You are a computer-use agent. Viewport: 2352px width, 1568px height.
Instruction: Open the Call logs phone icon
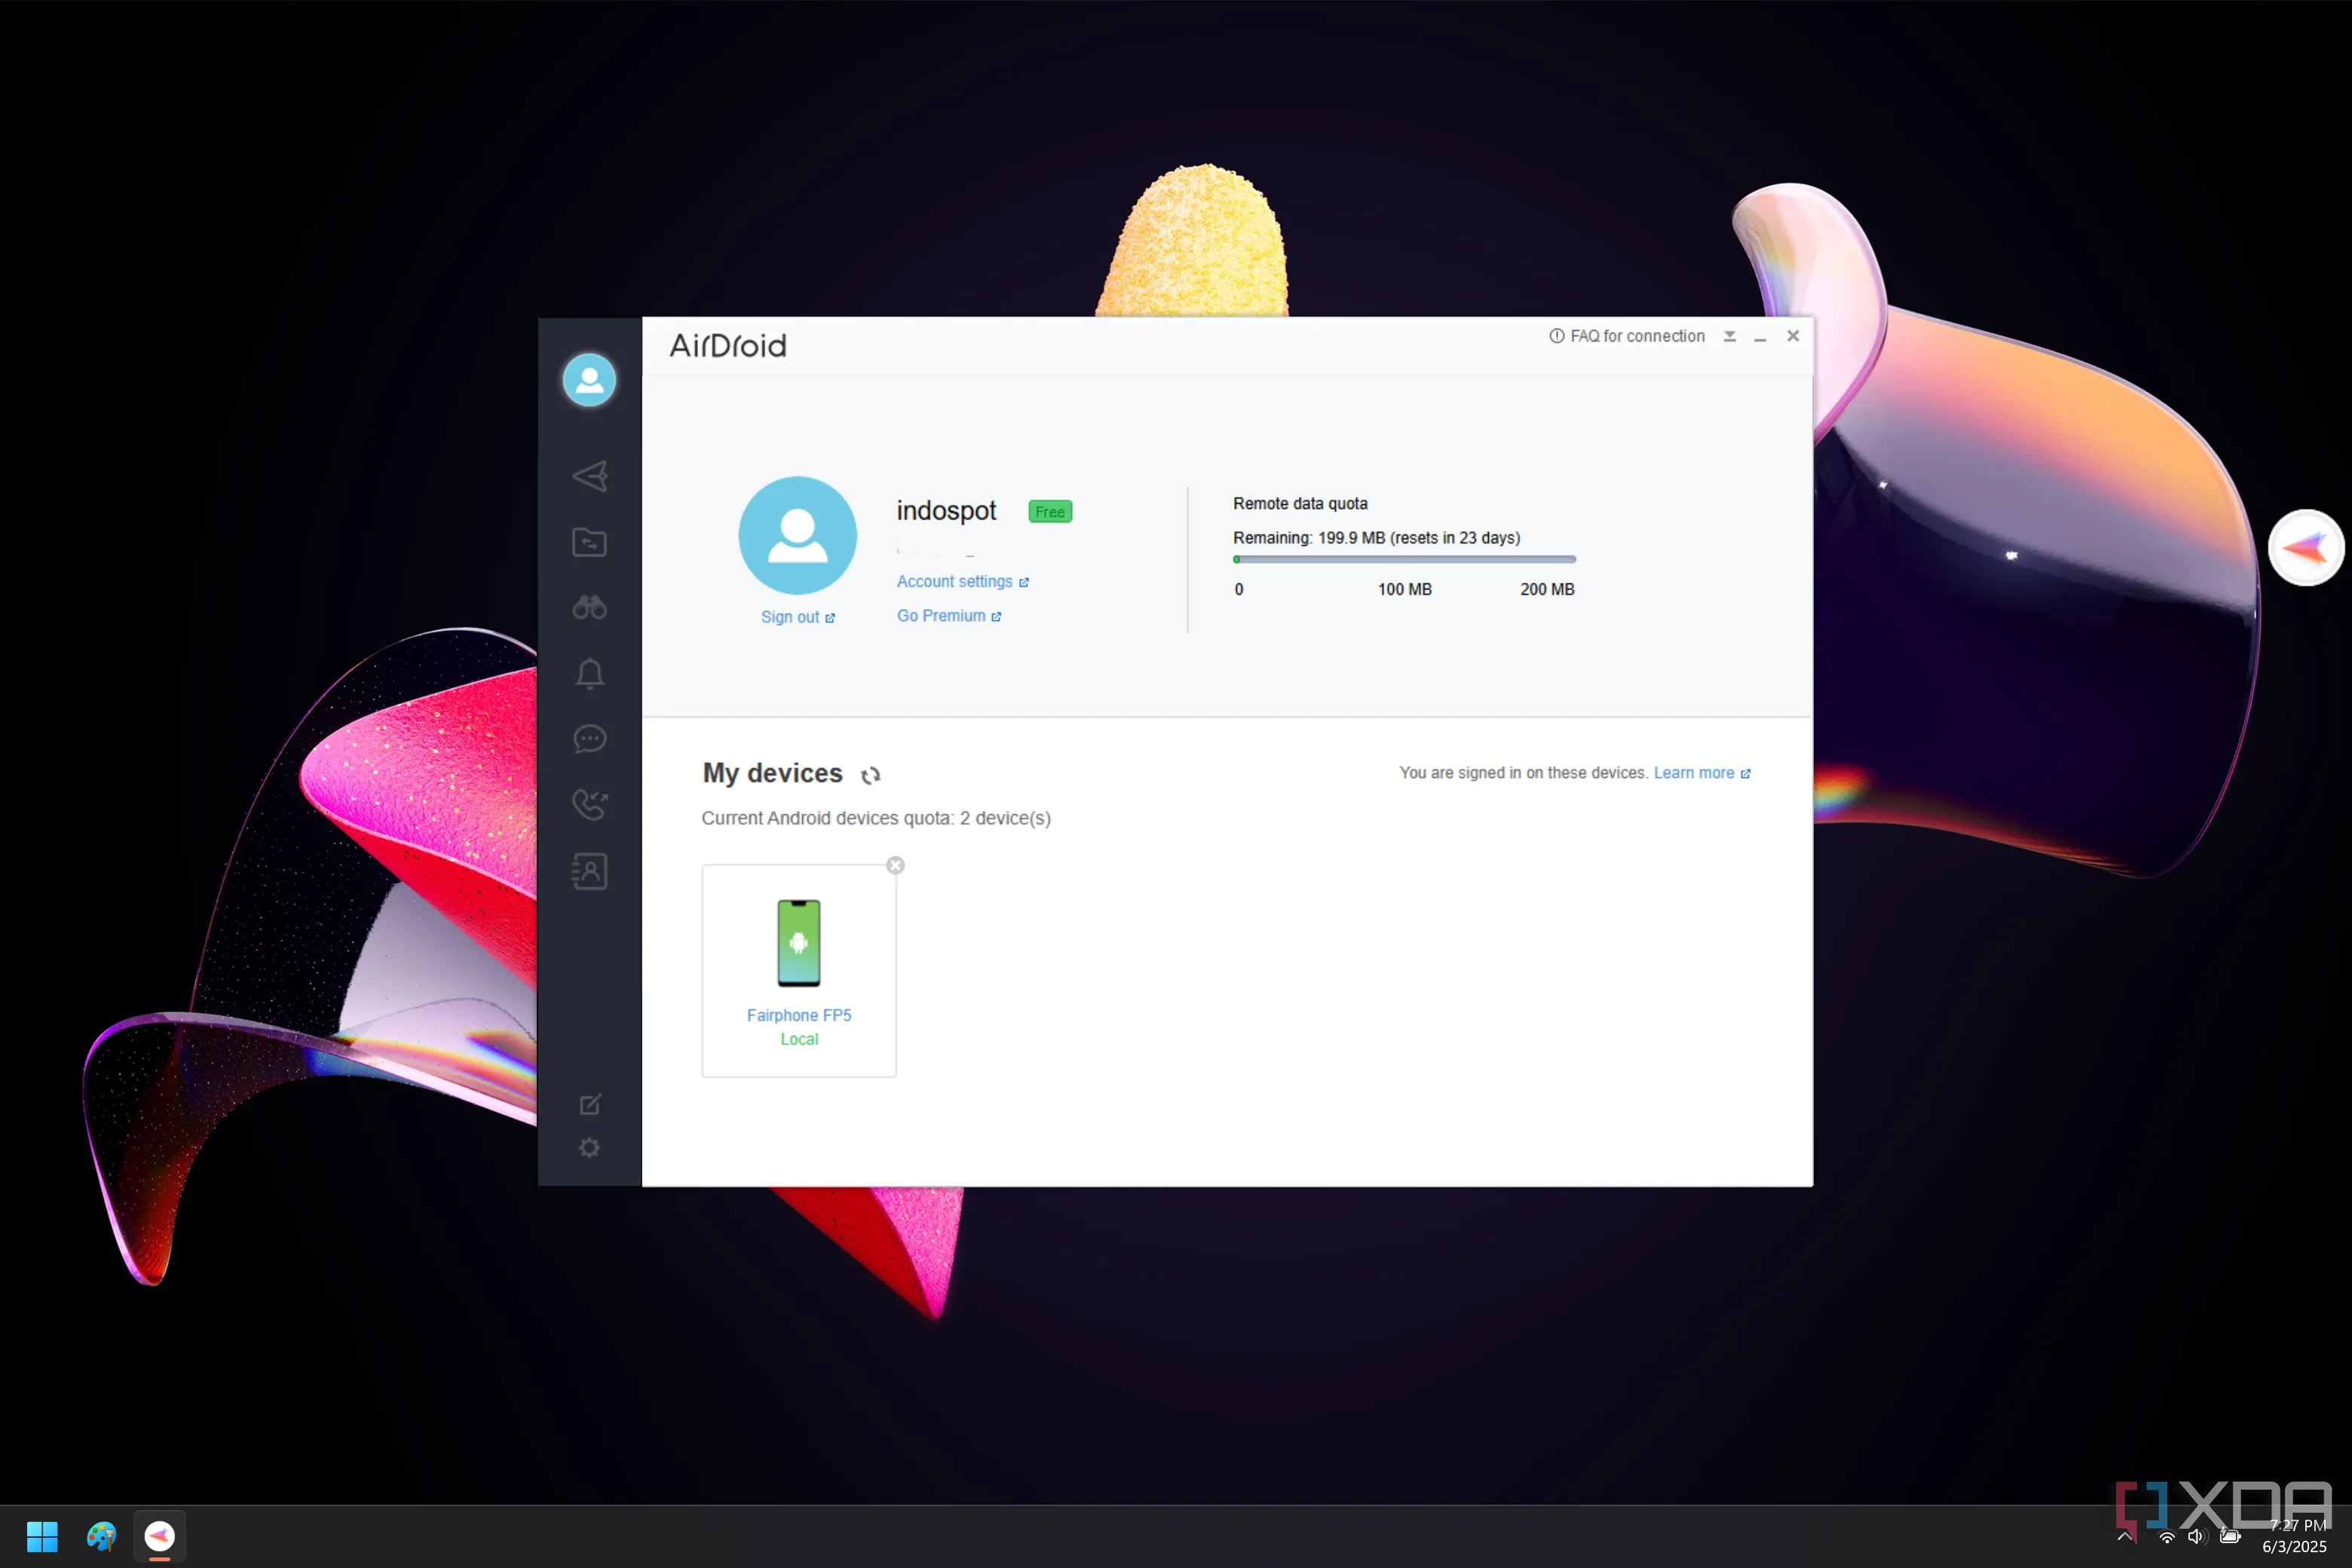tap(590, 804)
